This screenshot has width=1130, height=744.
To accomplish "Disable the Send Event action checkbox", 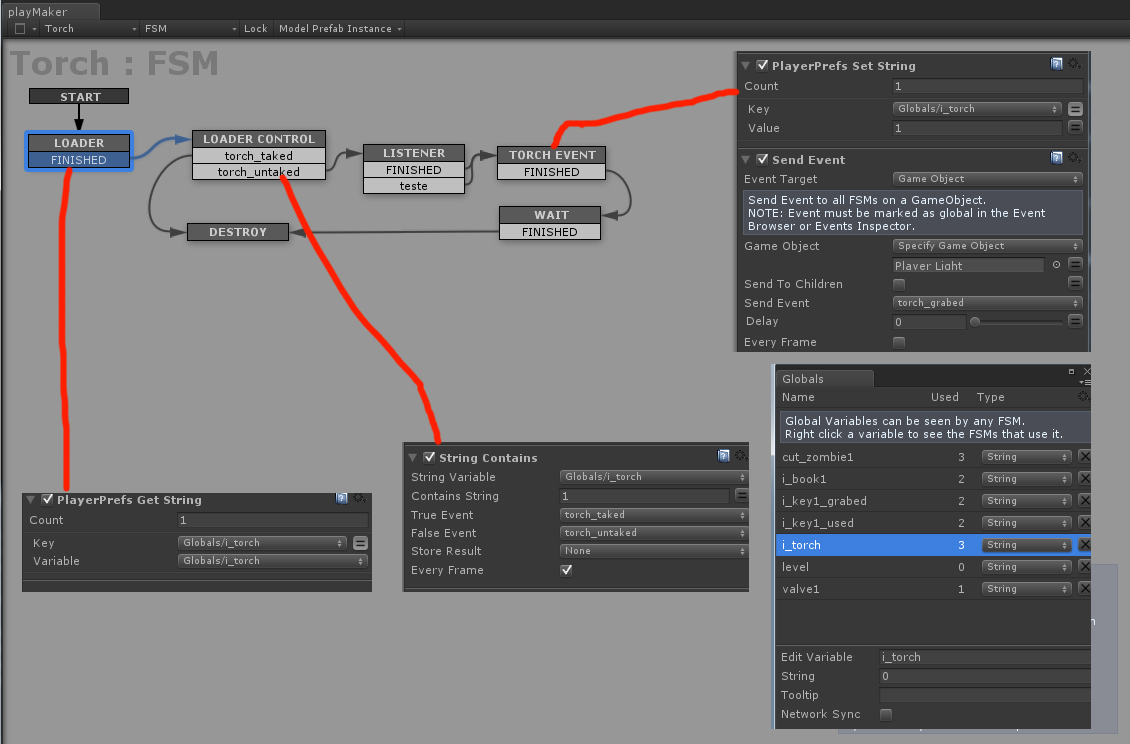I will 762,159.
